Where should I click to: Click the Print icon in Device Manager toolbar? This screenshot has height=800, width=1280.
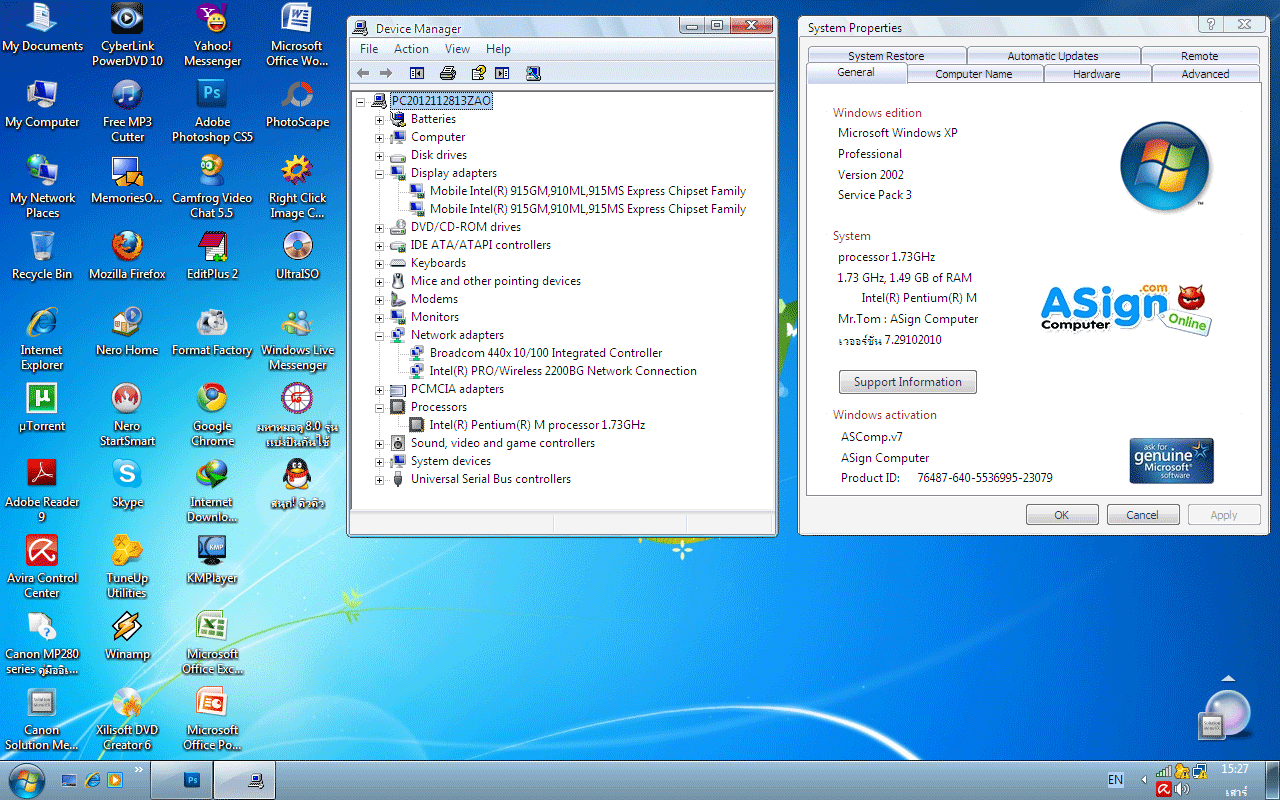pos(448,73)
